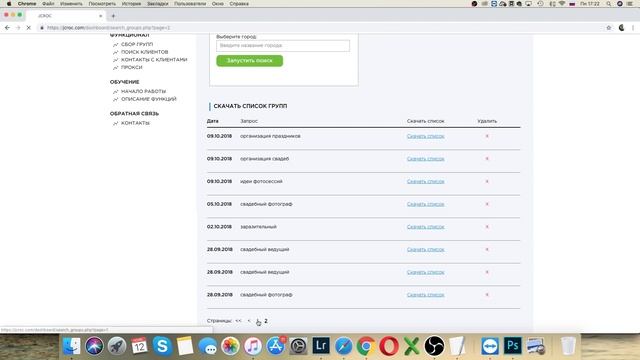Open iTunes music app in dock
Screen dimensions: 640x360
pos(253,346)
